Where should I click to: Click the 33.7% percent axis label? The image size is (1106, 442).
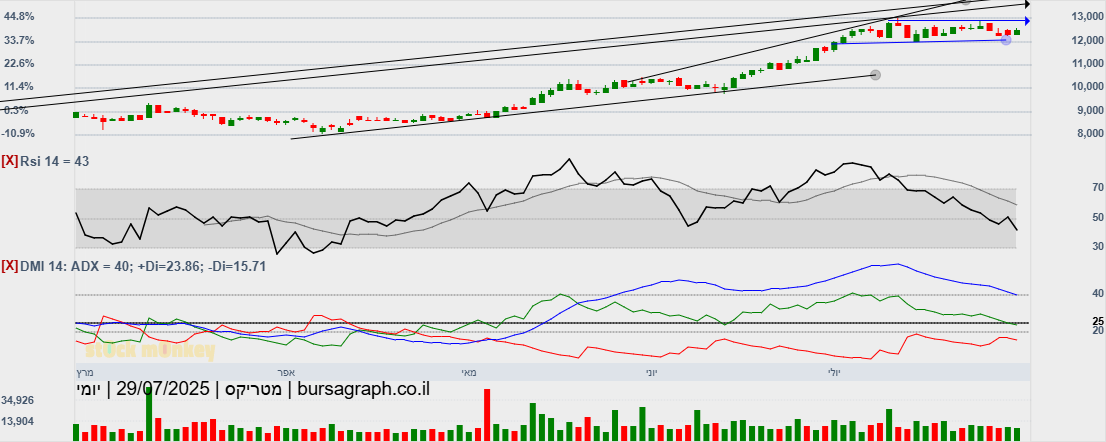tap(18, 40)
